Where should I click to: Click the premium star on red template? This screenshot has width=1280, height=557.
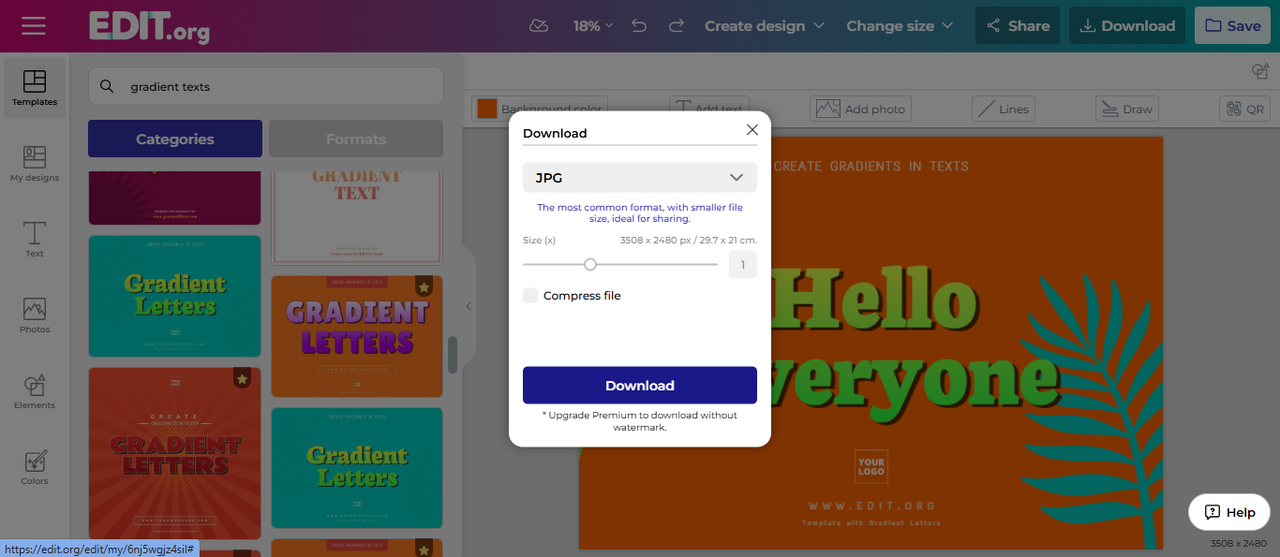[242, 378]
